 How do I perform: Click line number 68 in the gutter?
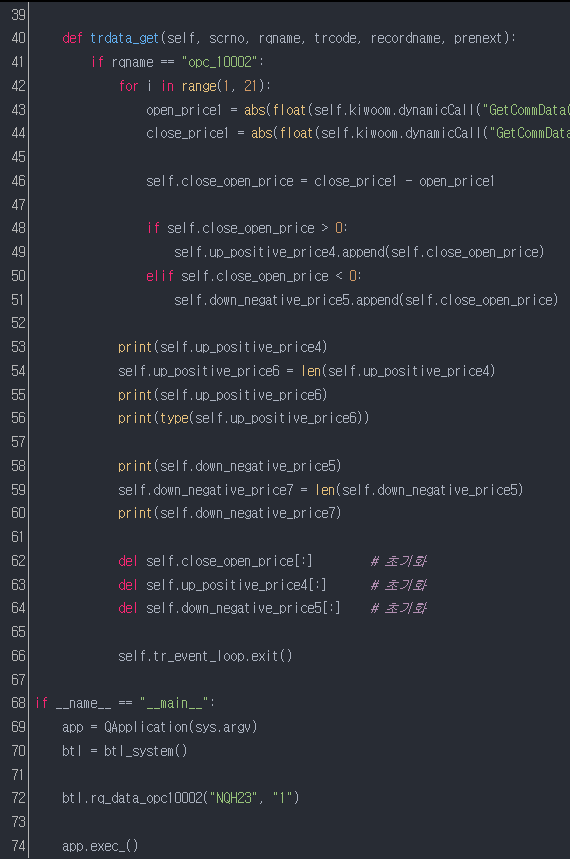(x=18, y=703)
